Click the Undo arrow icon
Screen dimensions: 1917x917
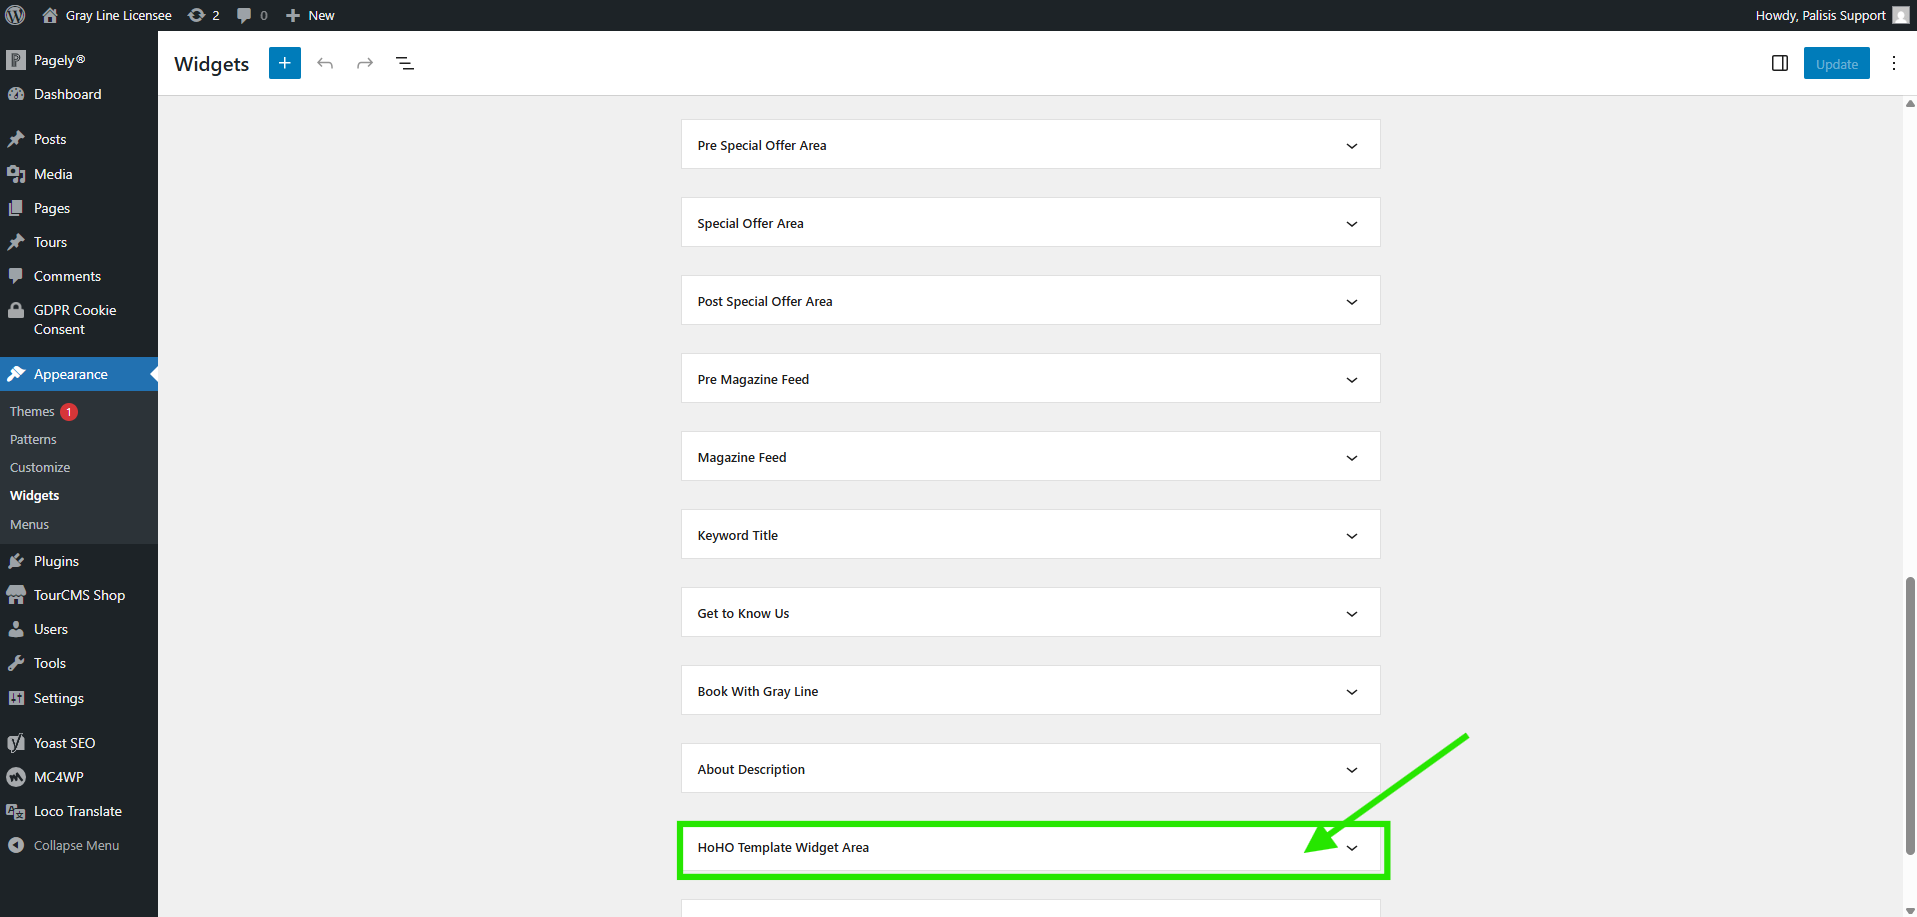(x=325, y=63)
